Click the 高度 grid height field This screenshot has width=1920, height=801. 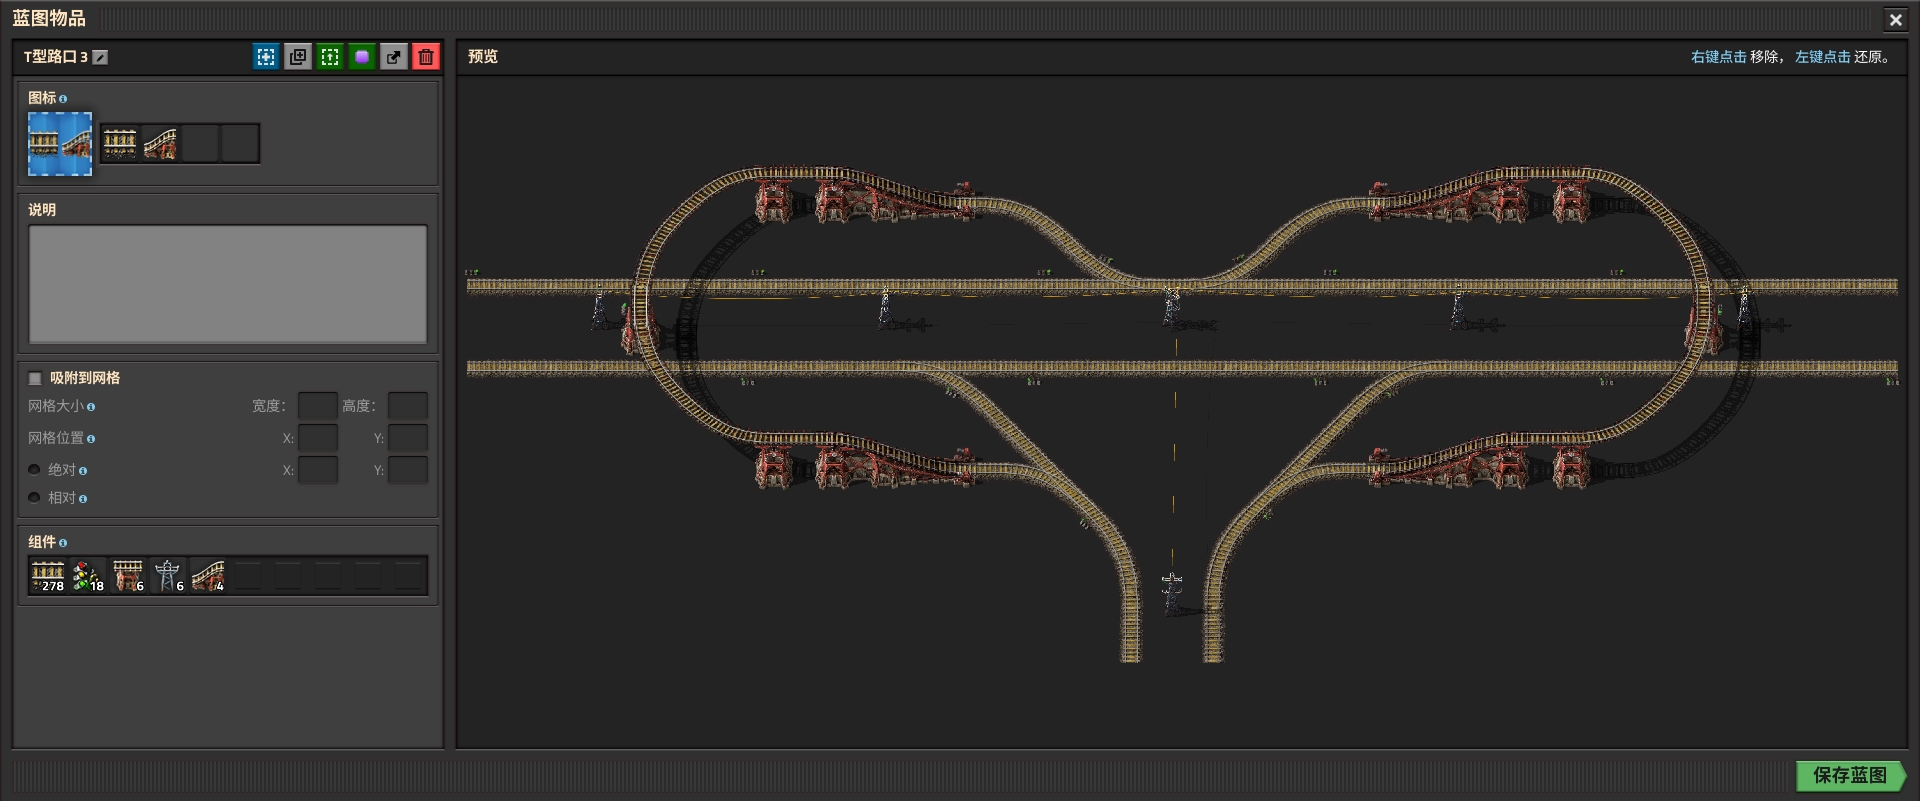(x=408, y=406)
